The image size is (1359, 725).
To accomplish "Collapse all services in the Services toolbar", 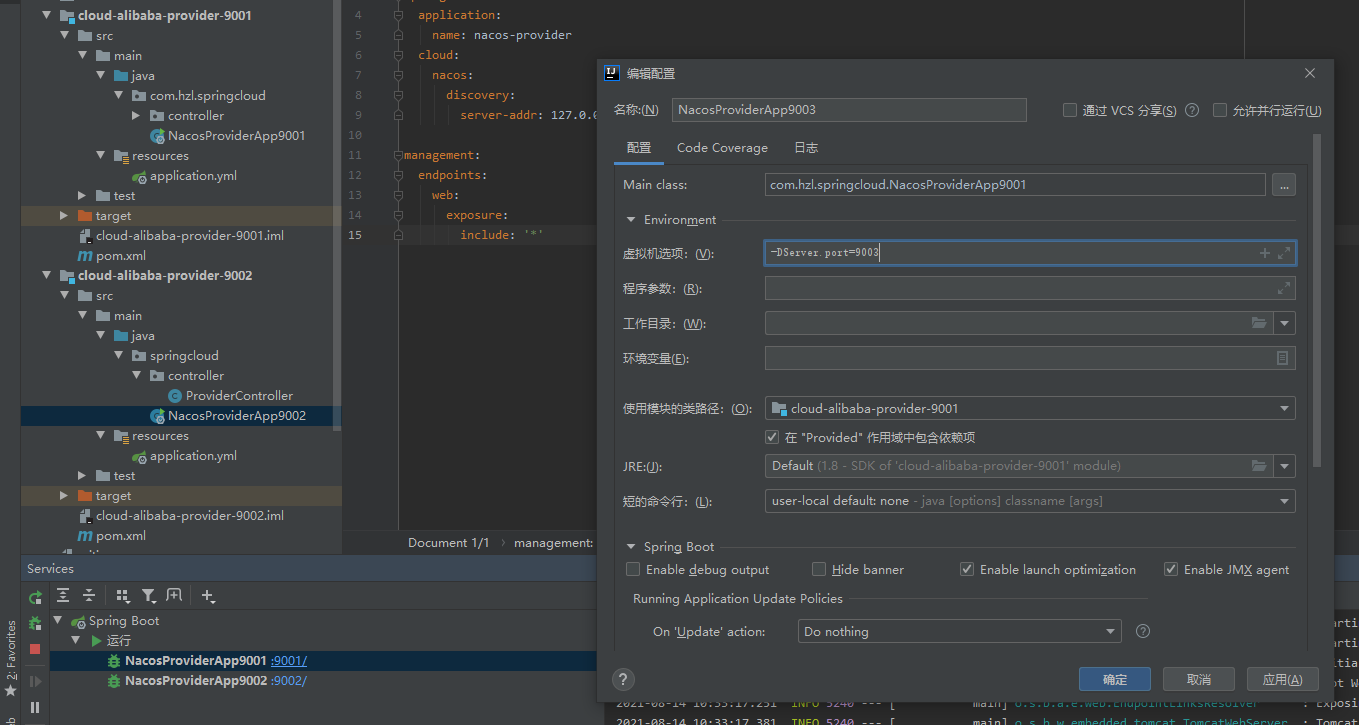I will pos(88,596).
